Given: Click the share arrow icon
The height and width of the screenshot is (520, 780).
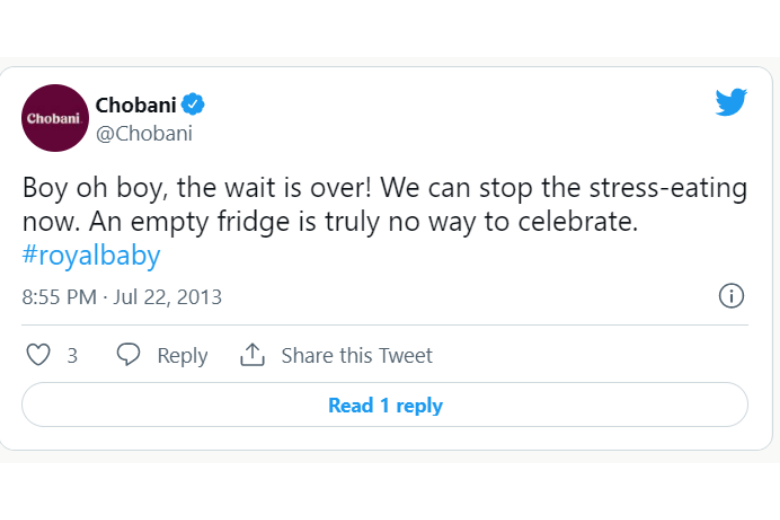Looking at the screenshot, I should click(252, 355).
